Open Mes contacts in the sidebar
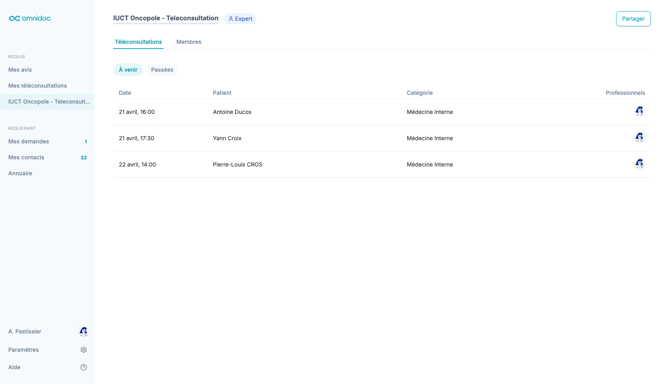Image resolution: width=670 pixels, height=384 pixels. (x=26, y=157)
